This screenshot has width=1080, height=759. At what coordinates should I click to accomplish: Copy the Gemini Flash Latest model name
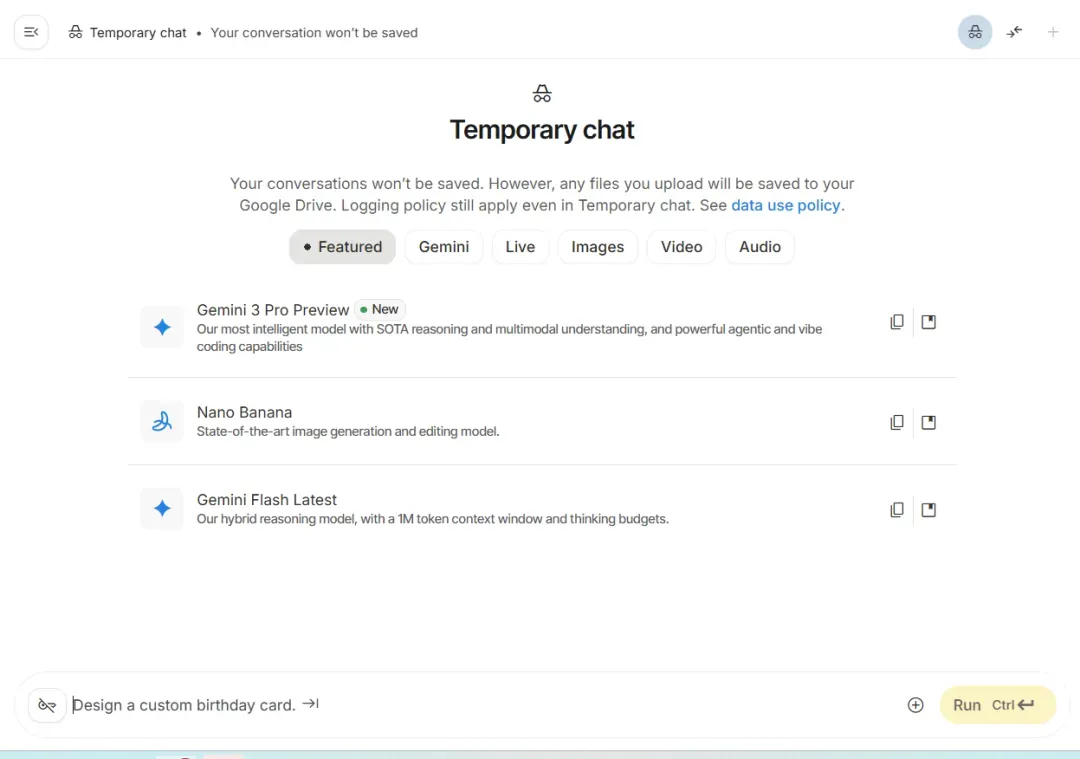(x=896, y=510)
